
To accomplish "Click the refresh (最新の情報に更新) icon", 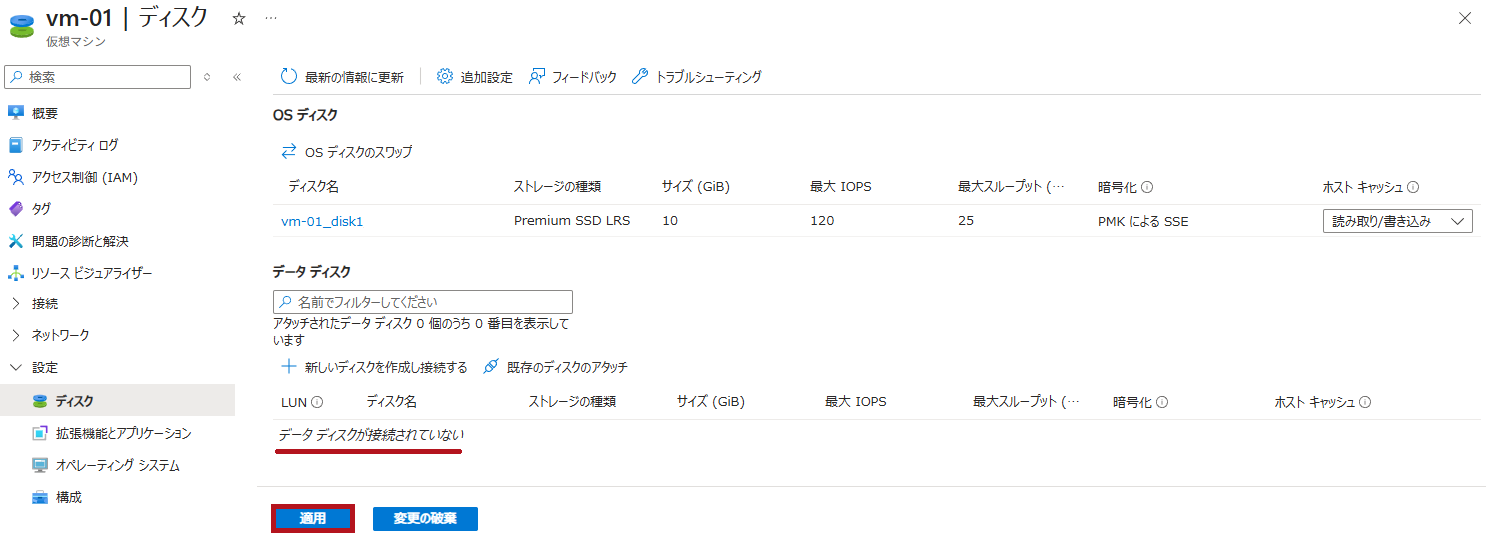I will pos(289,77).
